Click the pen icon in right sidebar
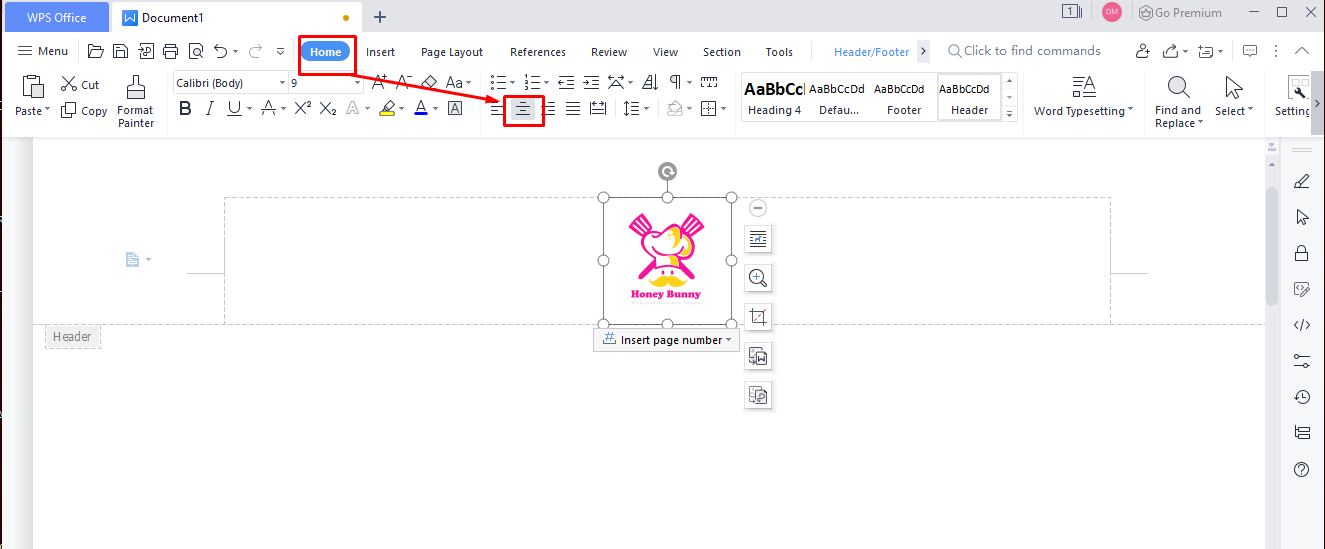This screenshot has width=1325, height=549. tap(1302, 181)
